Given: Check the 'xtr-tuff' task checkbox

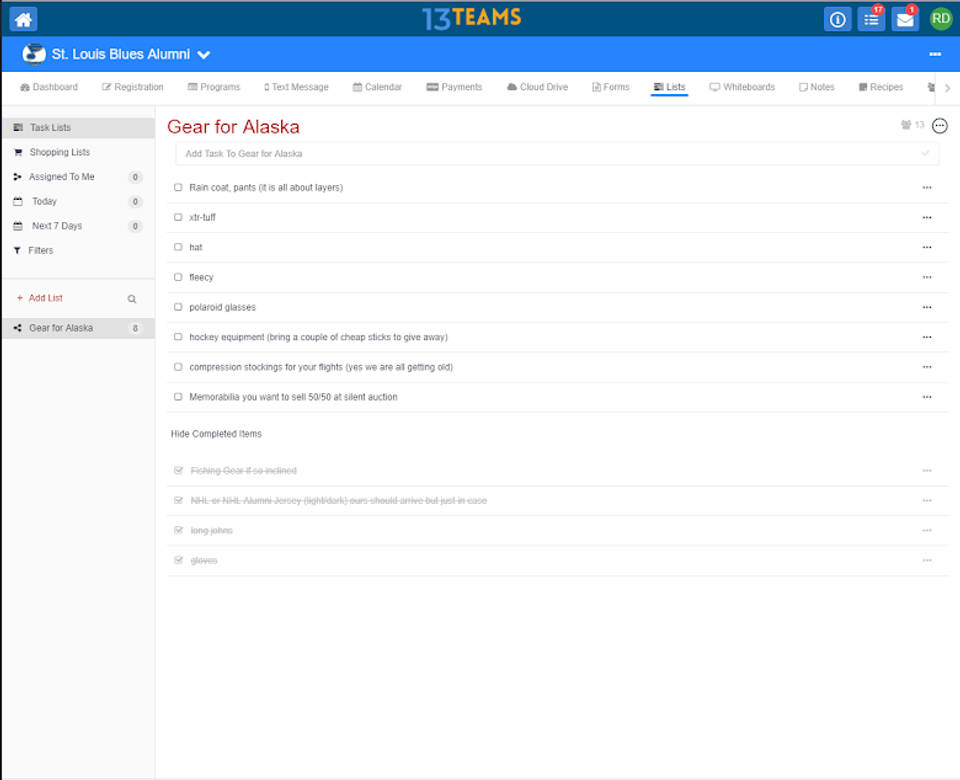Looking at the screenshot, I should pyautogui.click(x=178, y=217).
